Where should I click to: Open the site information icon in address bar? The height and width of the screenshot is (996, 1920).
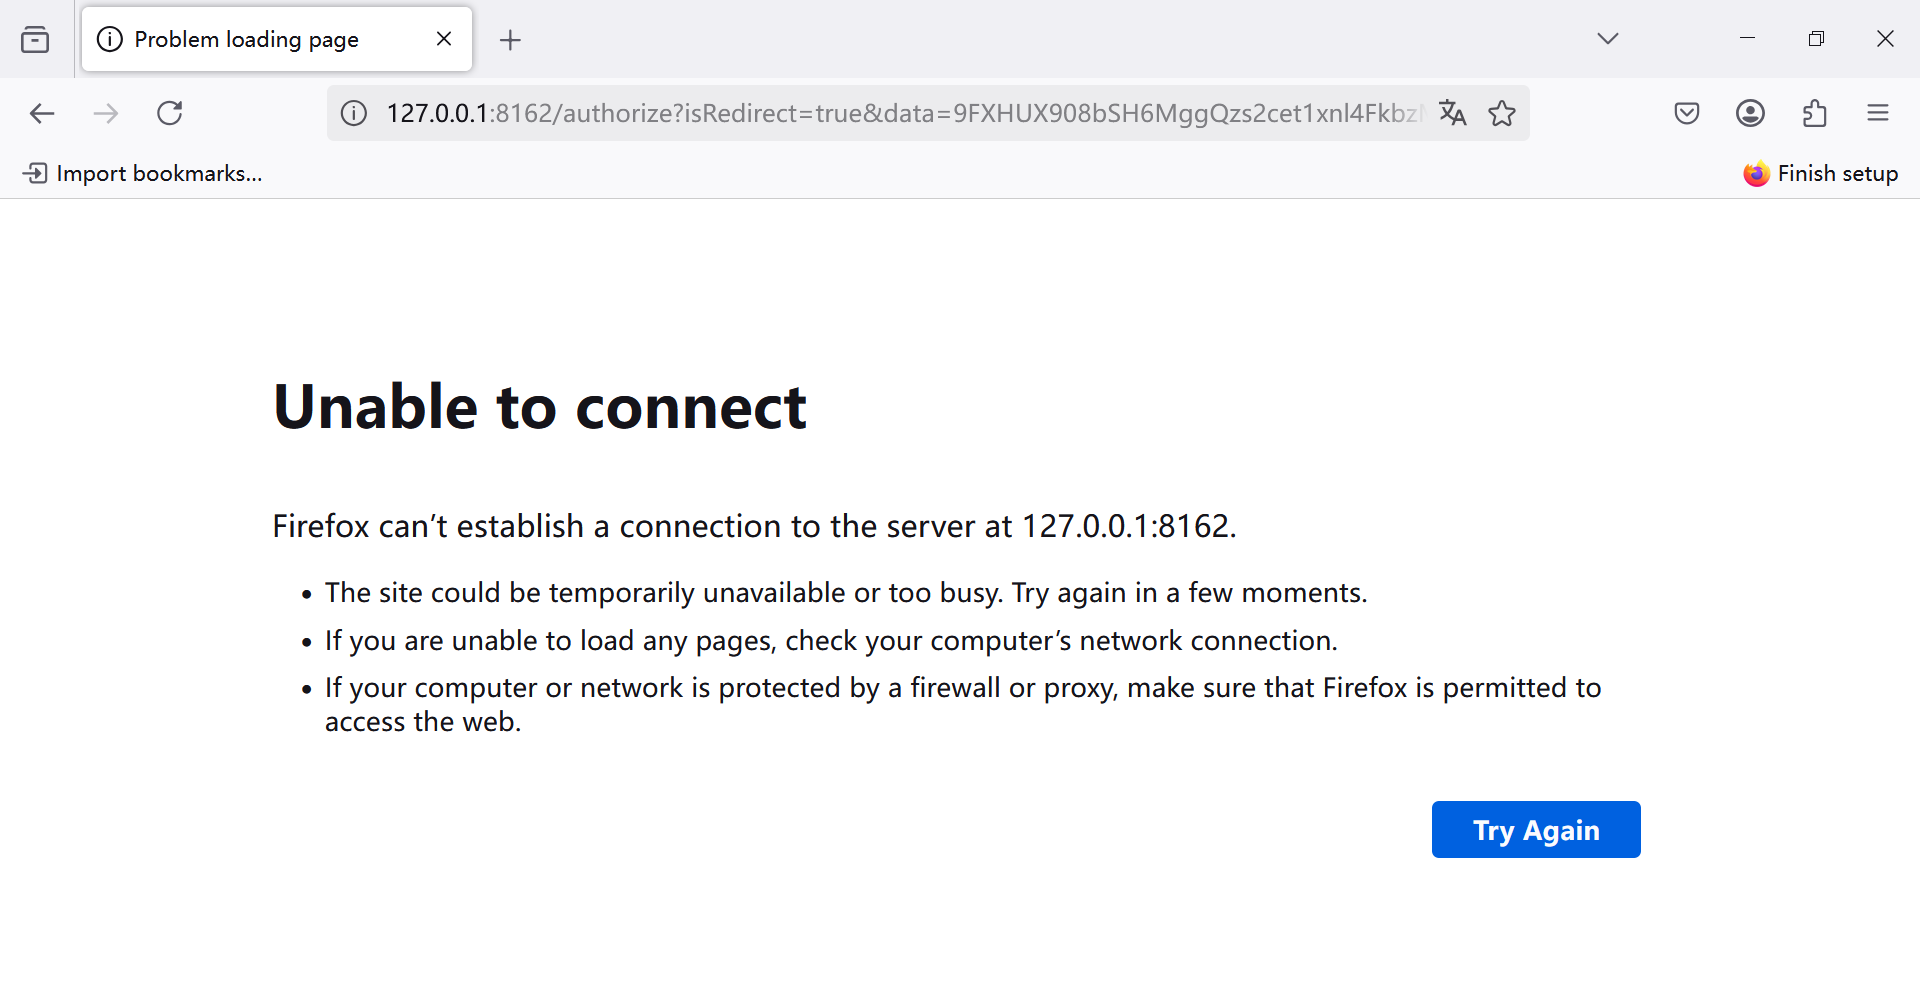click(x=354, y=113)
